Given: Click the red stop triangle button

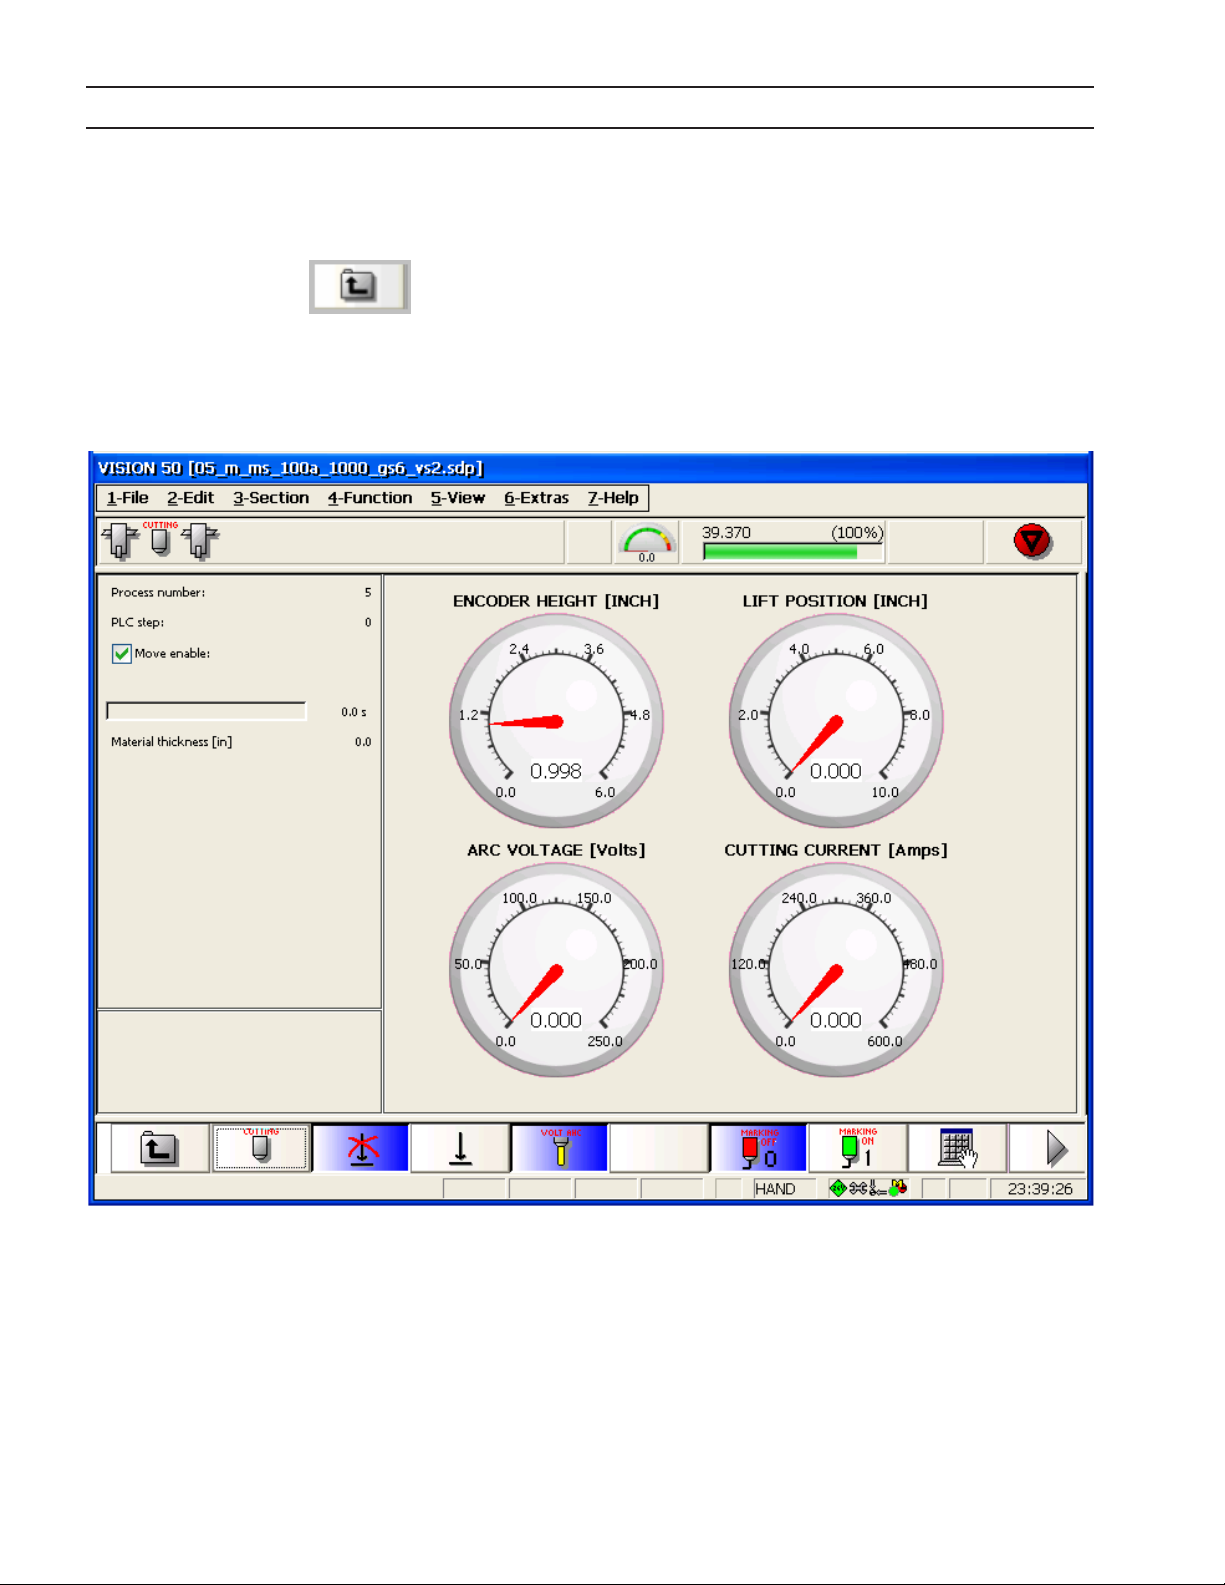Looking at the screenshot, I should (1031, 542).
